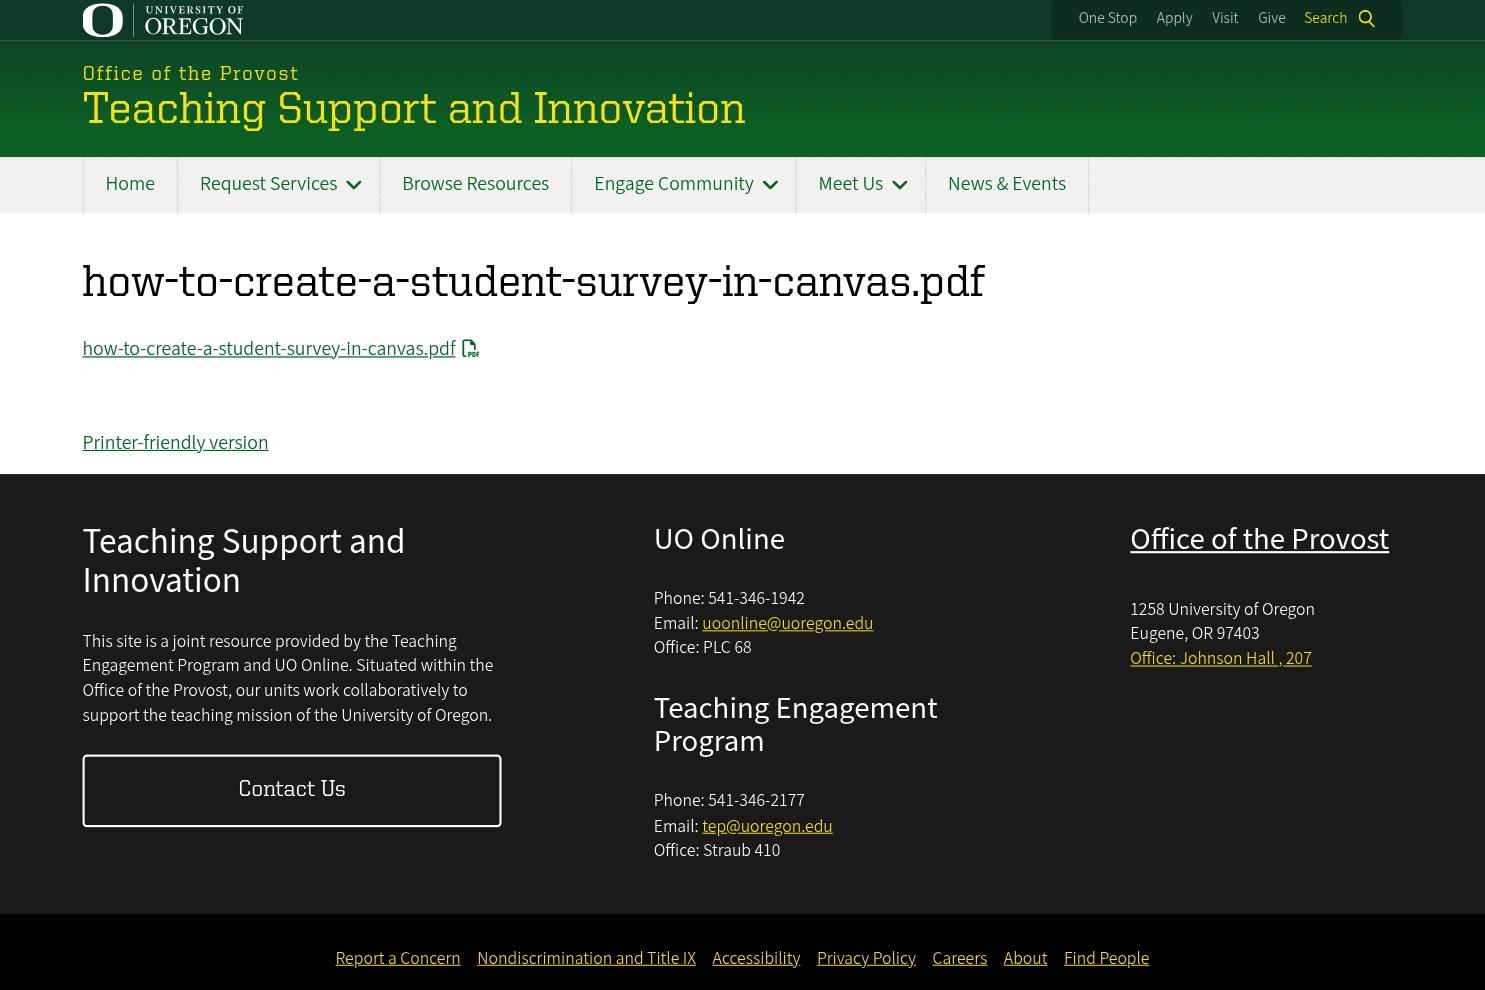
Task: Click the Eugene, OR 97403 address line
Action: 1194,633
